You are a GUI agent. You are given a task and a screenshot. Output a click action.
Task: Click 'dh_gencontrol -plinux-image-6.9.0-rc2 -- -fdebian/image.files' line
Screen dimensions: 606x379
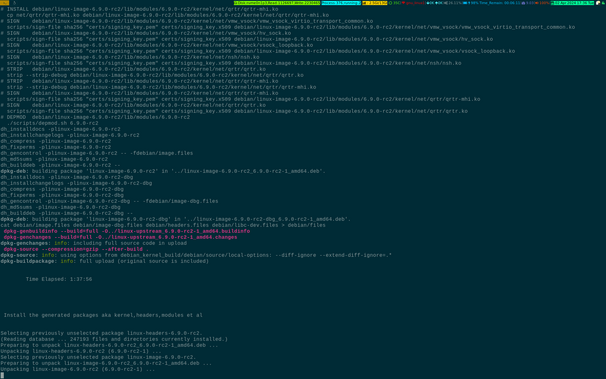coord(97,153)
